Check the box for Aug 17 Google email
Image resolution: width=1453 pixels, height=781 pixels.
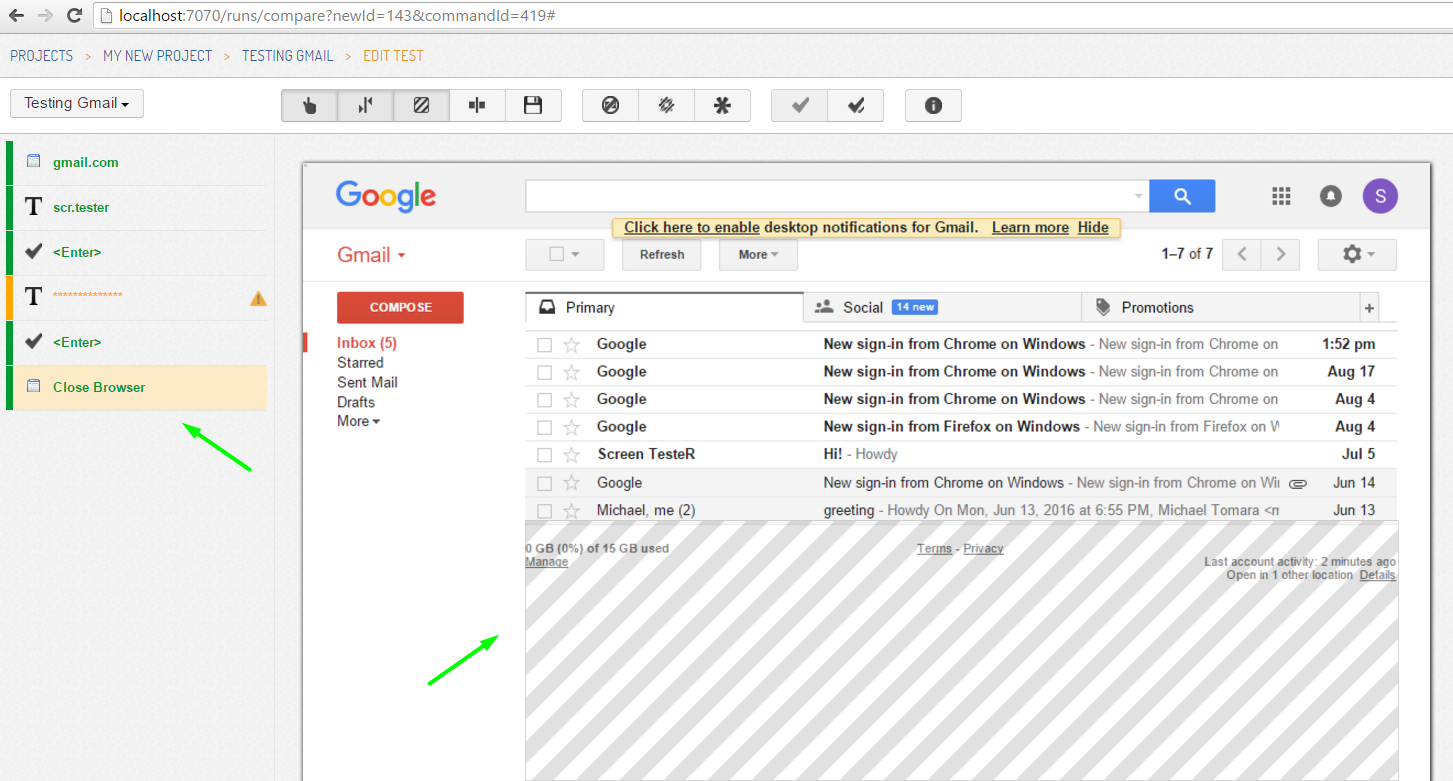click(545, 372)
